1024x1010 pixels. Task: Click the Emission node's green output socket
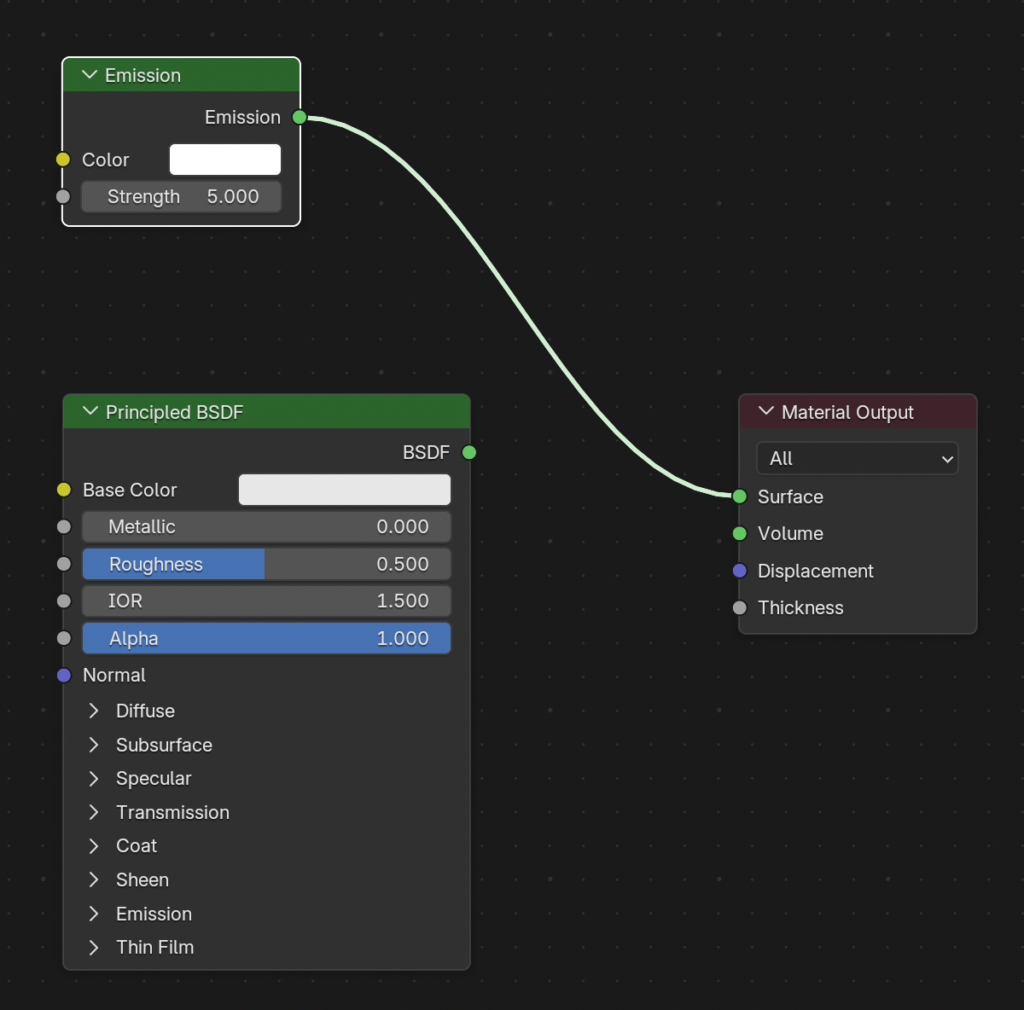click(x=299, y=118)
